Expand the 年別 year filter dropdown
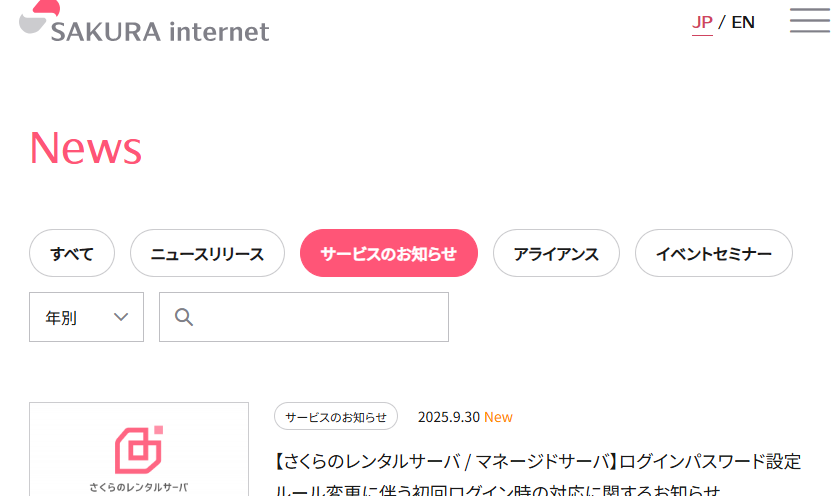The image size is (833, 496). pos(86,317)
